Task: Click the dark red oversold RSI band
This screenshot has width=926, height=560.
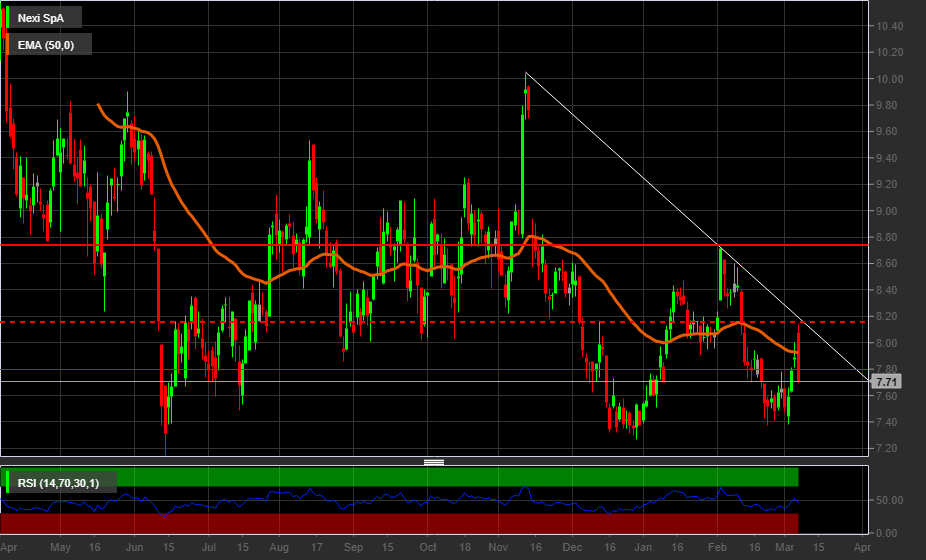Action: click(x=399, y=523)
